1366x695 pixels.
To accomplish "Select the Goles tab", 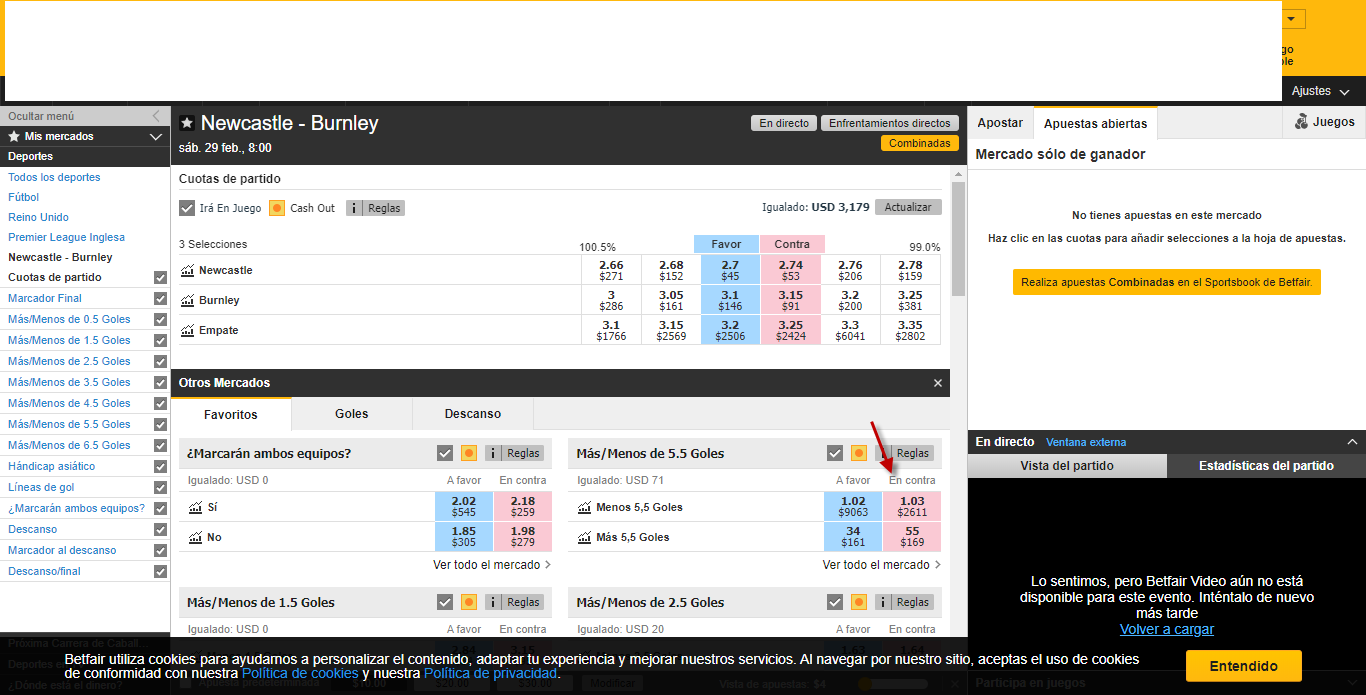I will point(352,414).
